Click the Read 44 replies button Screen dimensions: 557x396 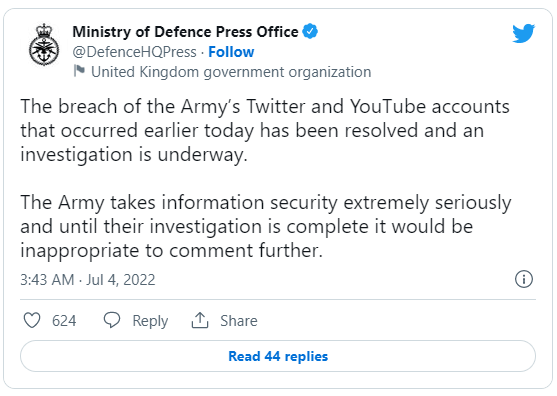[278, 356]
